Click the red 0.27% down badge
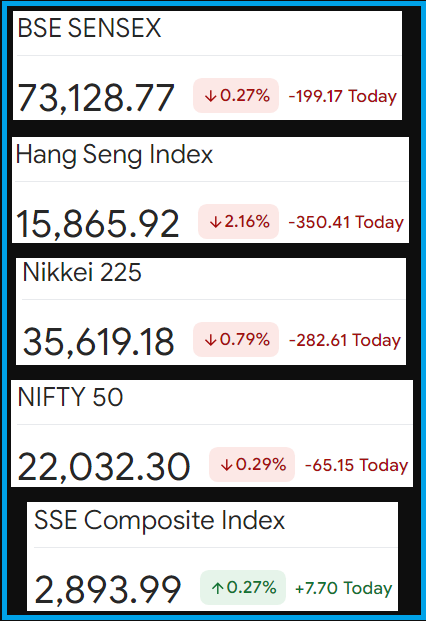Screen dimensions: 426x621 (x=236, y=95)
